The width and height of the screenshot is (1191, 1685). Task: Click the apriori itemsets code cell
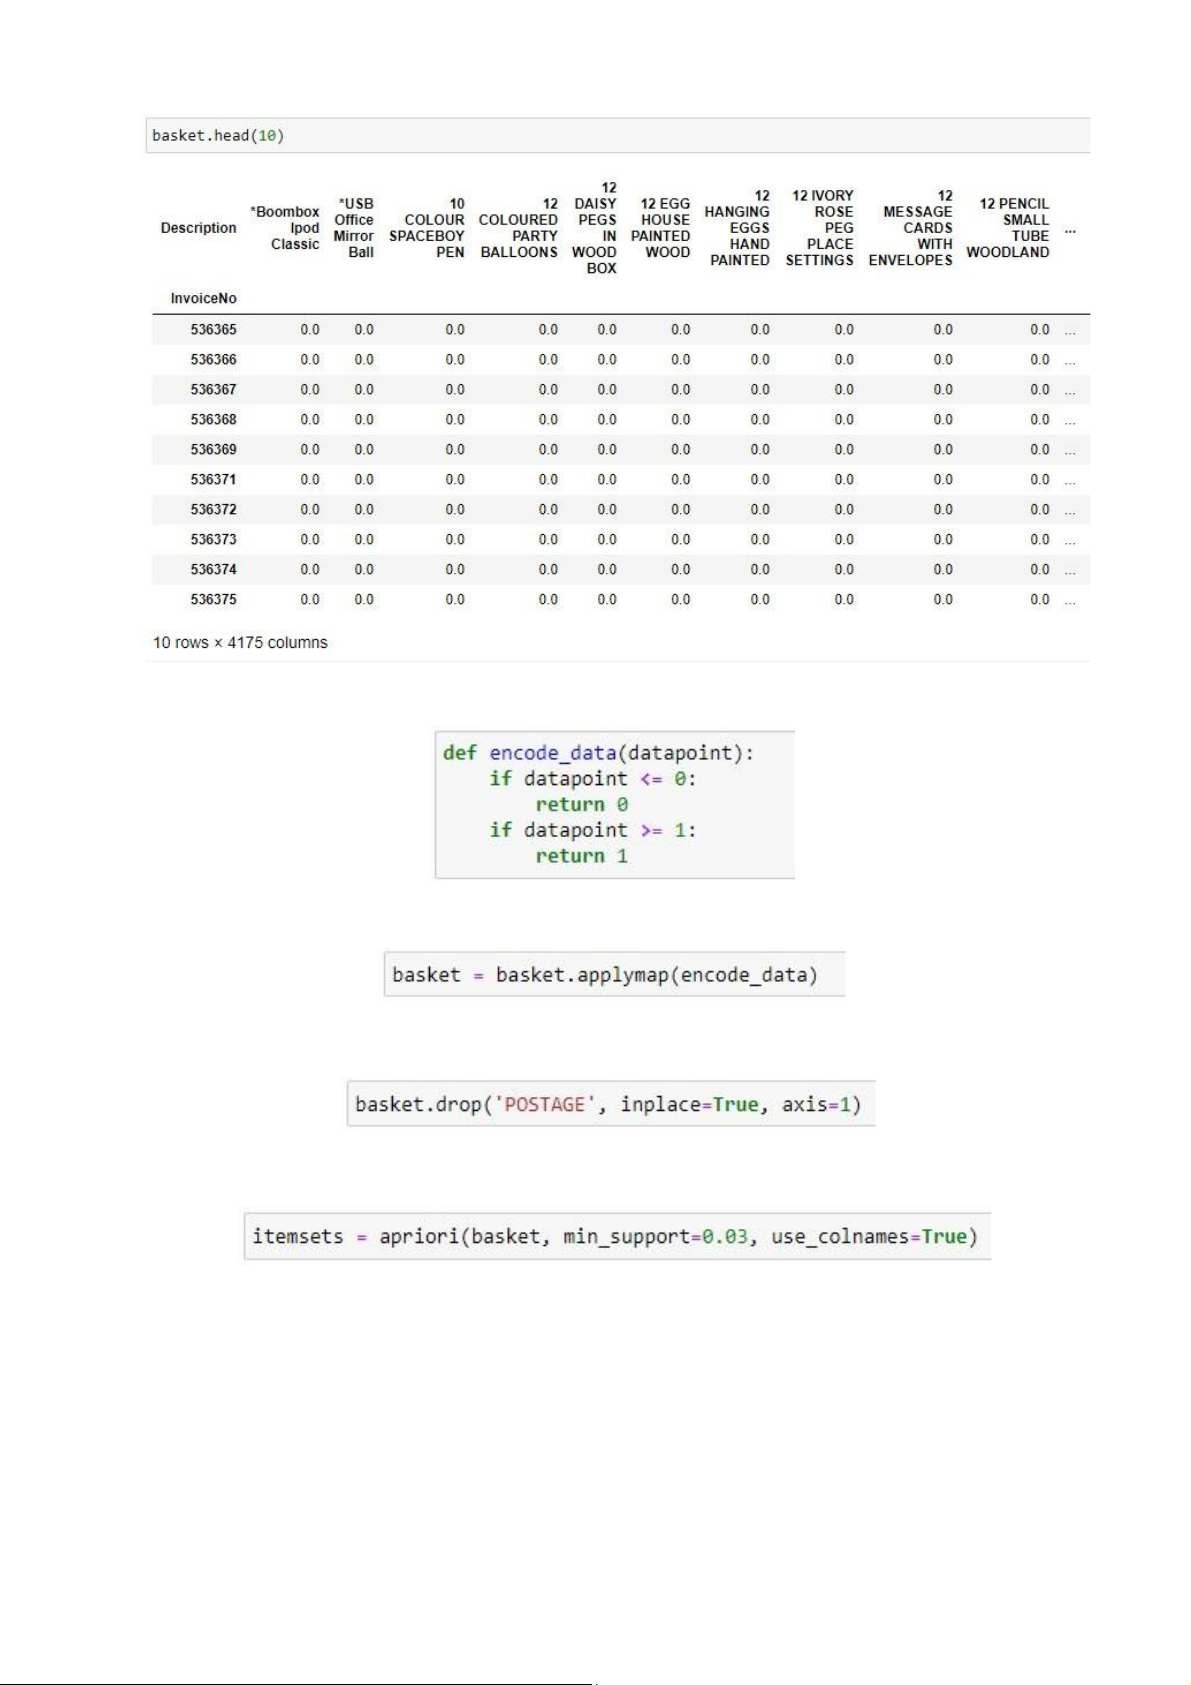point(617,1237)
